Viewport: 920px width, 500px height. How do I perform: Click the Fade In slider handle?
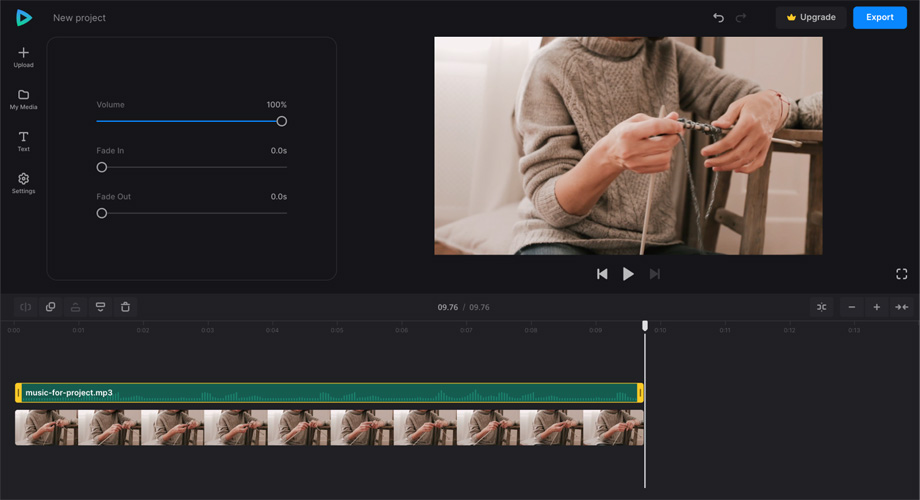tap(102, 167)
